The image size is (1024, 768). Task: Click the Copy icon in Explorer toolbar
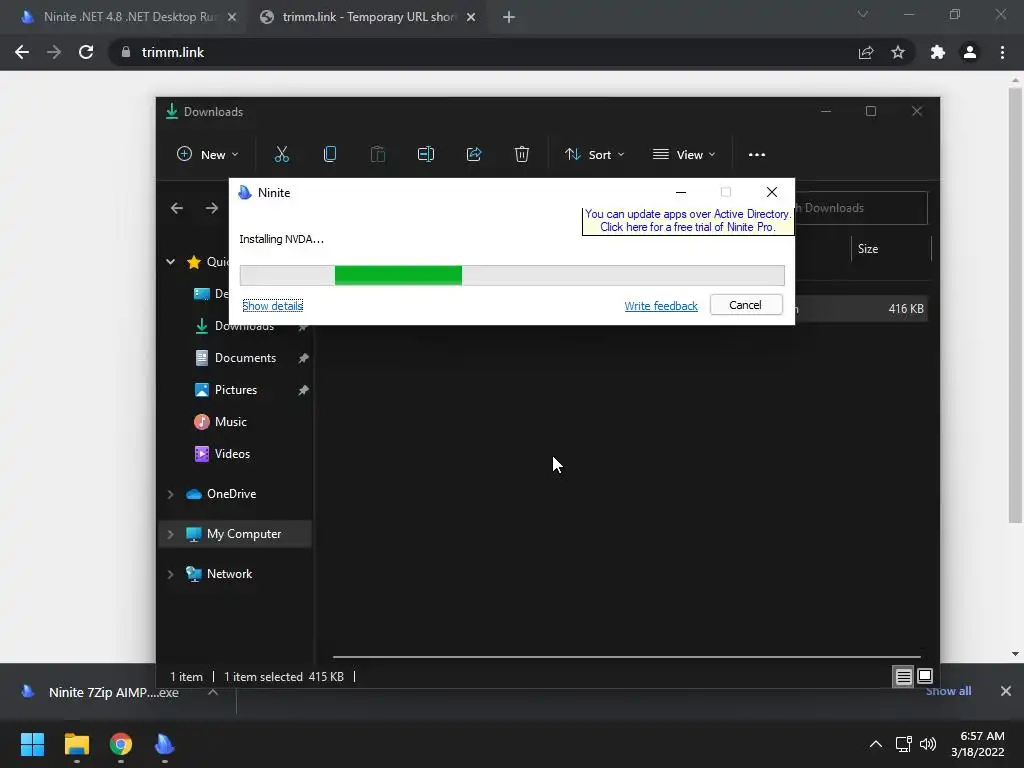tap(330, 155)
